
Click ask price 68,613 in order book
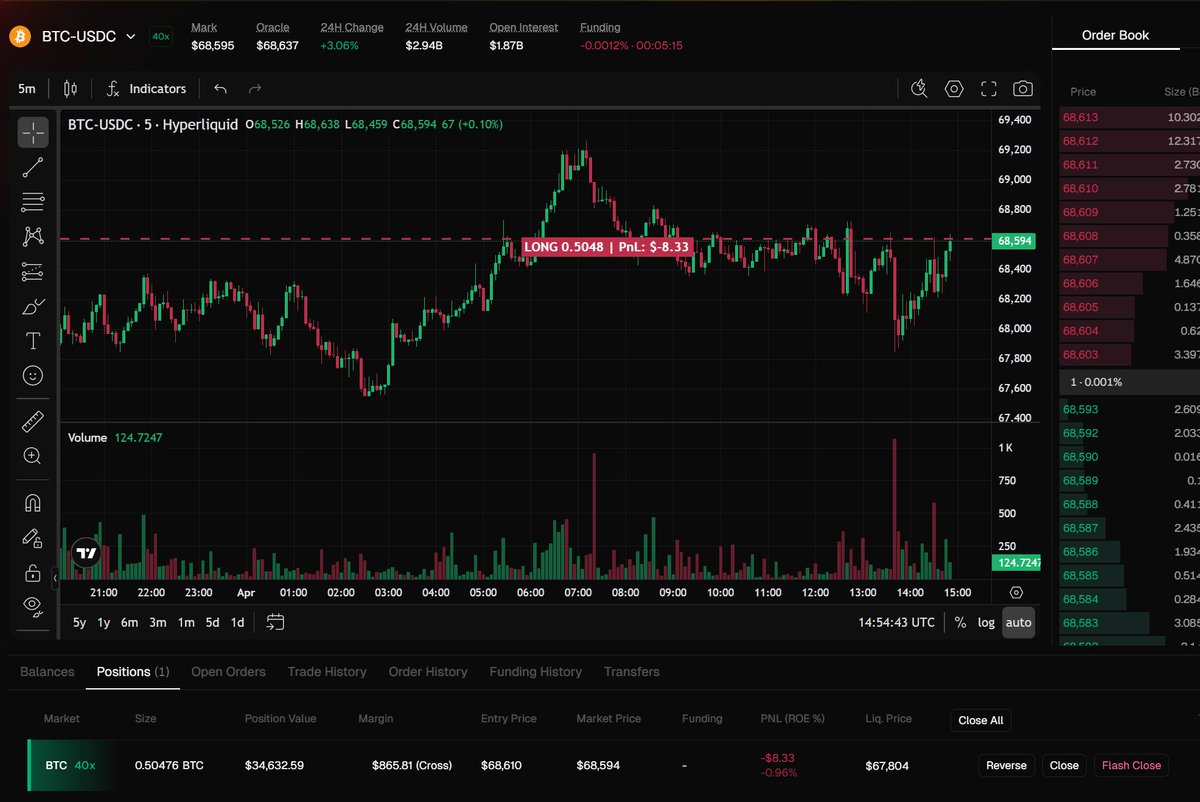coord(1080,117)
